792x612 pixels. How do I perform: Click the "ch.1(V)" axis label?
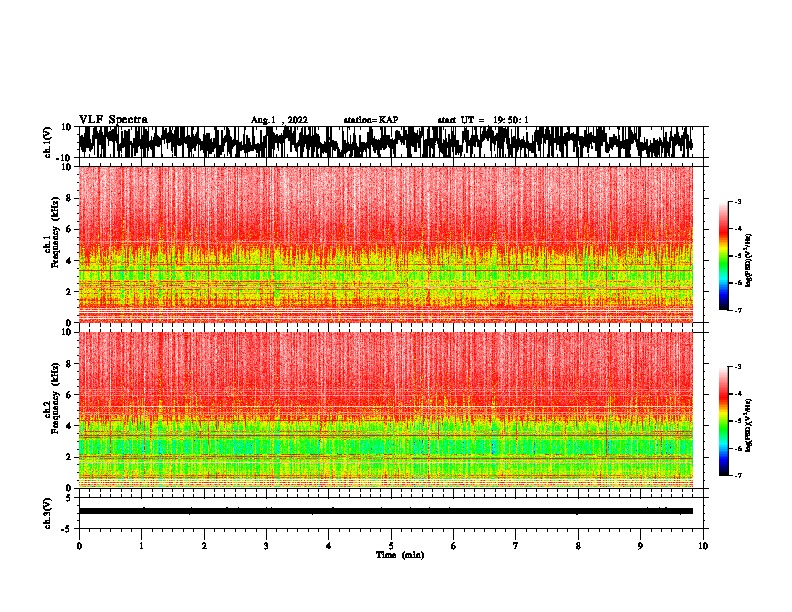(x=48, y=142)
